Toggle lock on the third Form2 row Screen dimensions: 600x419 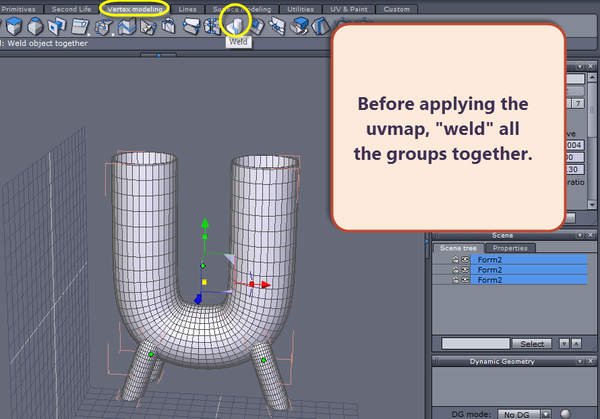[x=455, y=280]
